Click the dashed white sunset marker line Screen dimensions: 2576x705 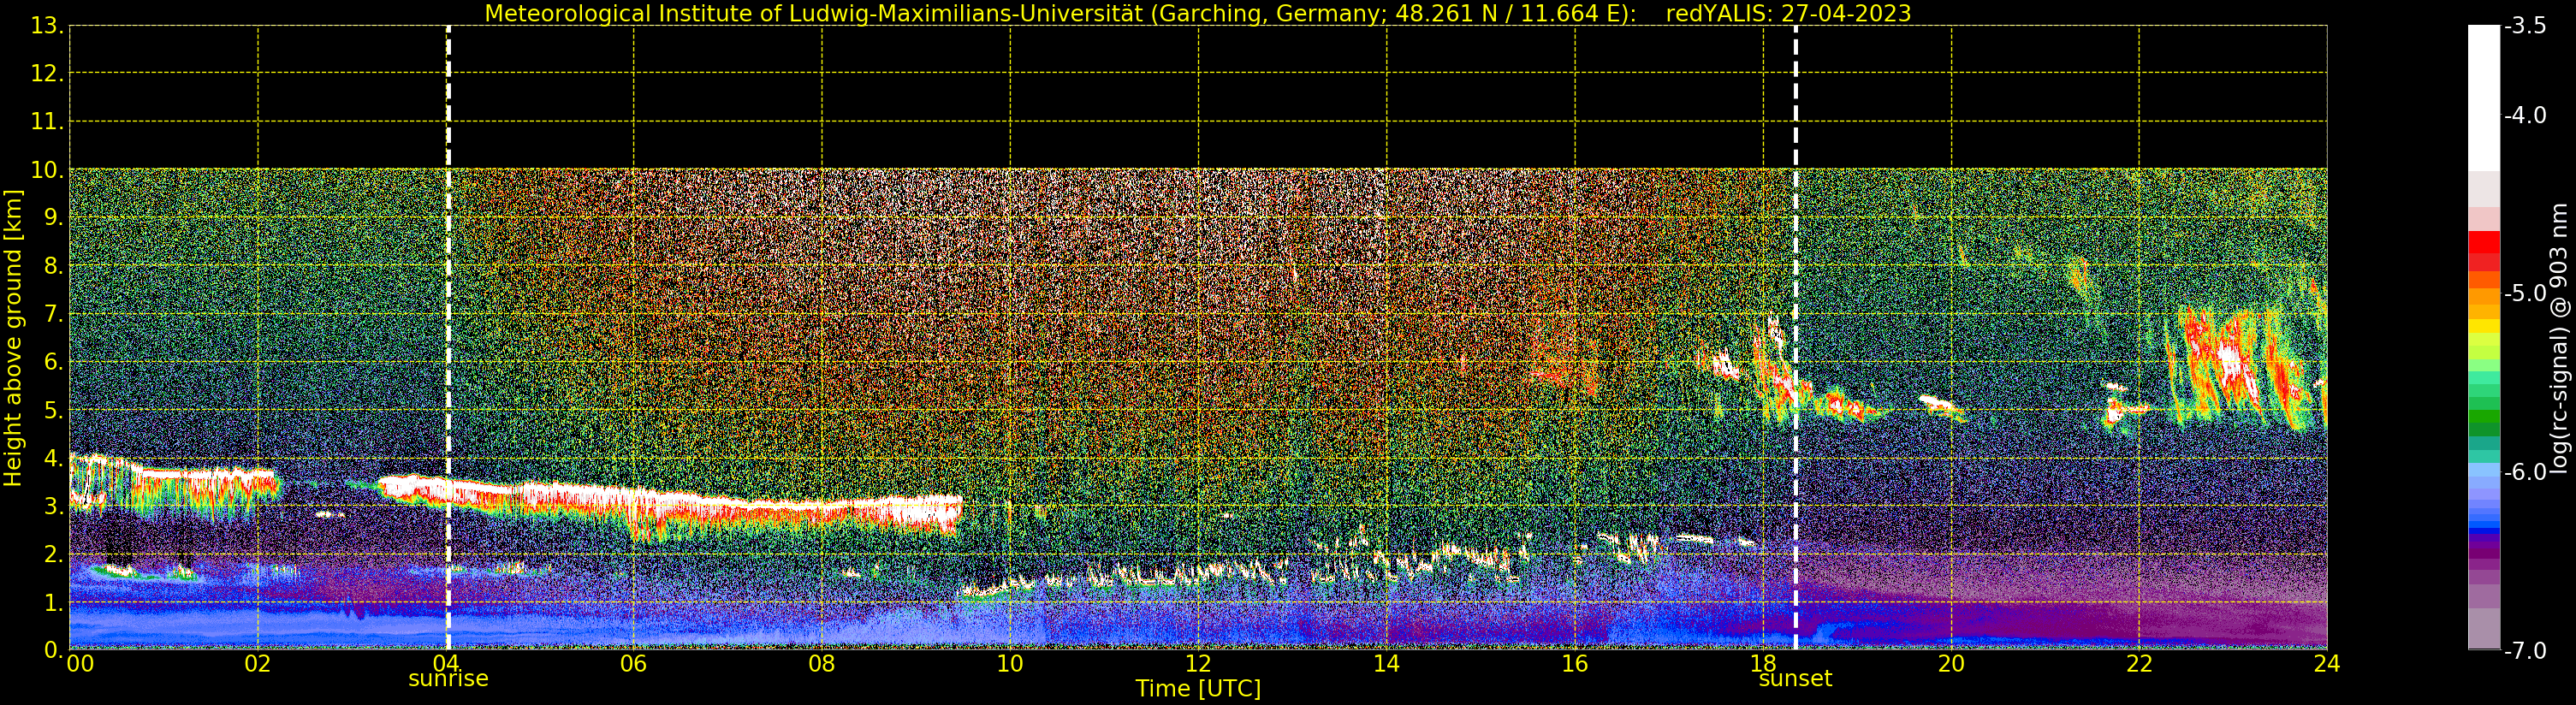[1796, 337]
